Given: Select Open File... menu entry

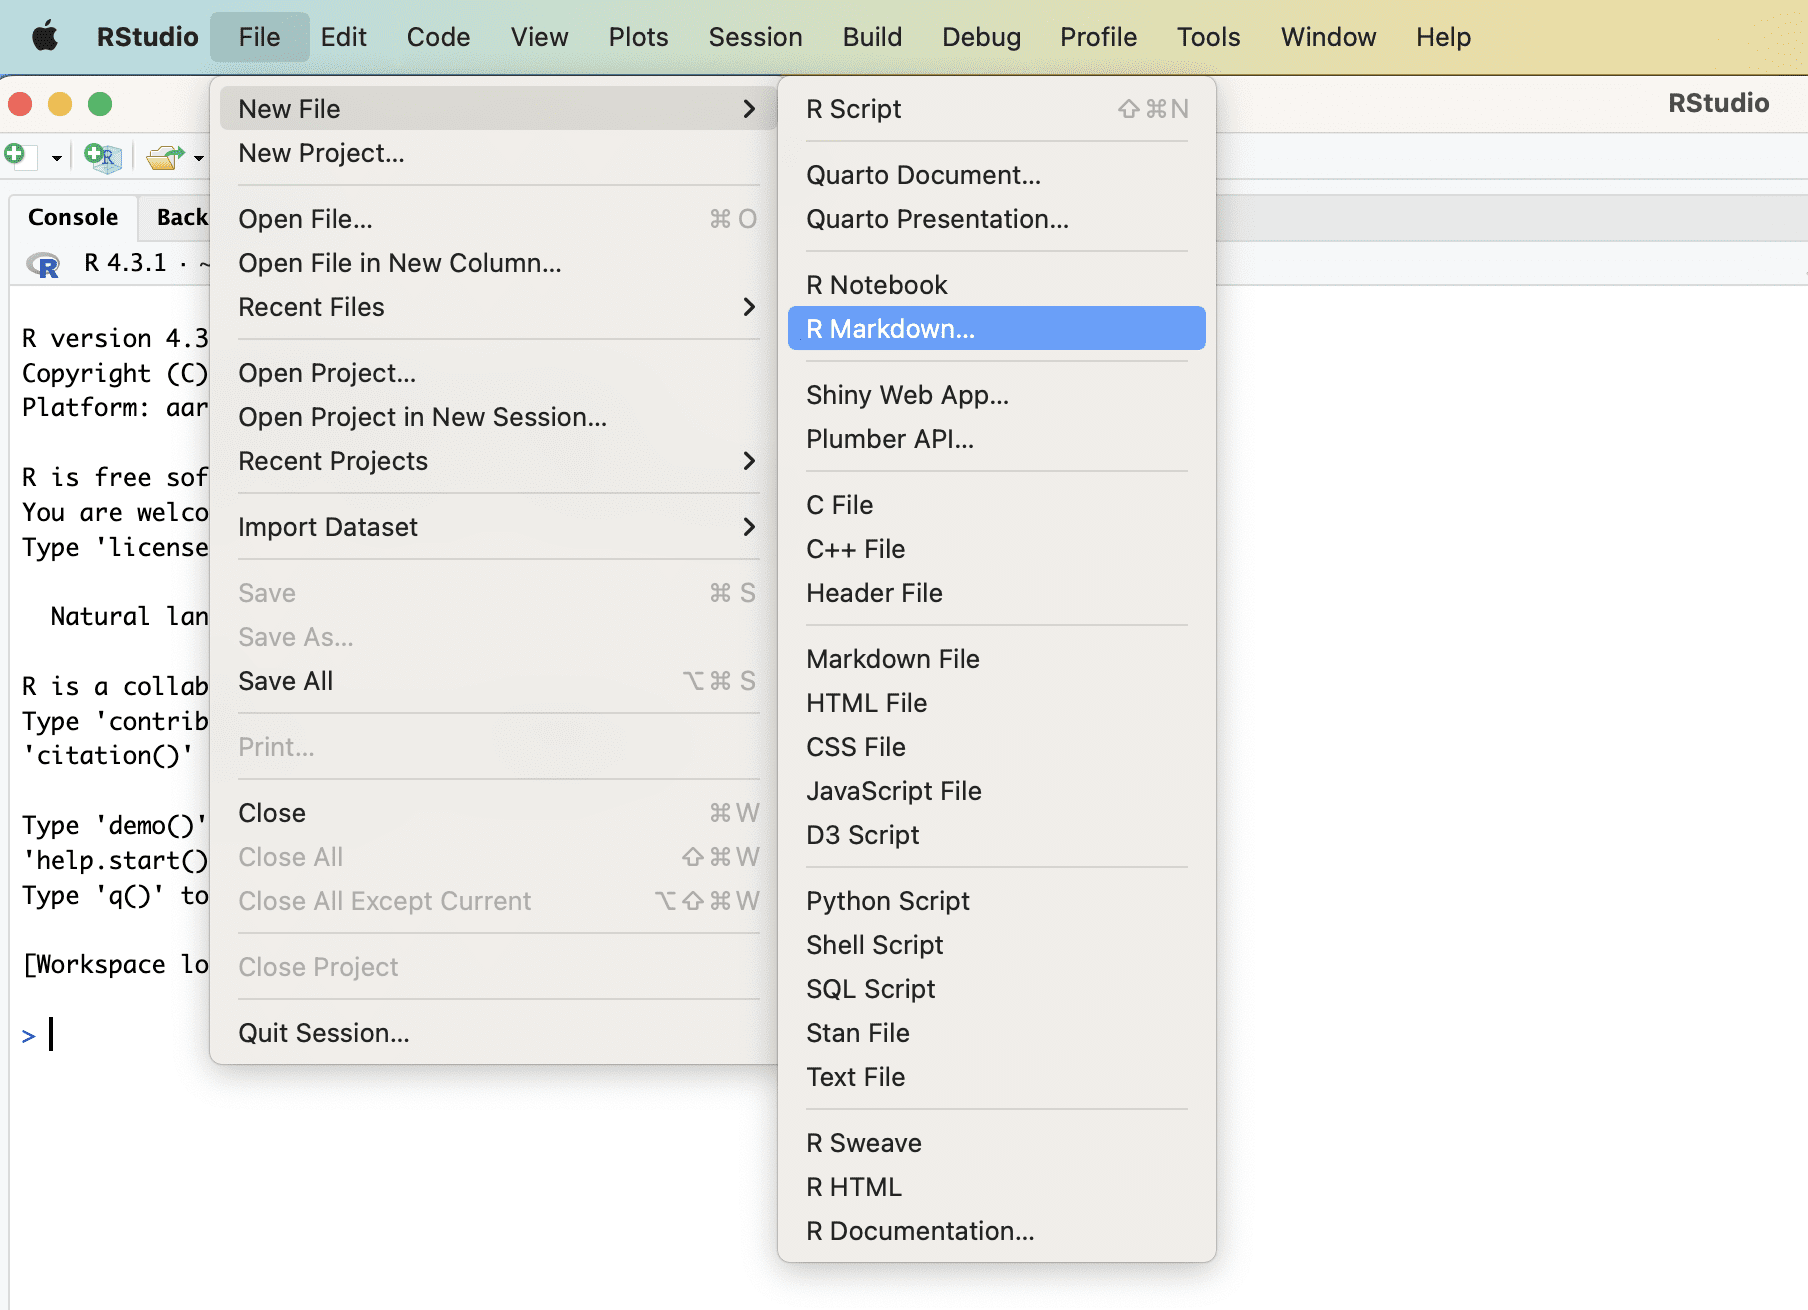Looking at the screenshot, I should [497, 219].
